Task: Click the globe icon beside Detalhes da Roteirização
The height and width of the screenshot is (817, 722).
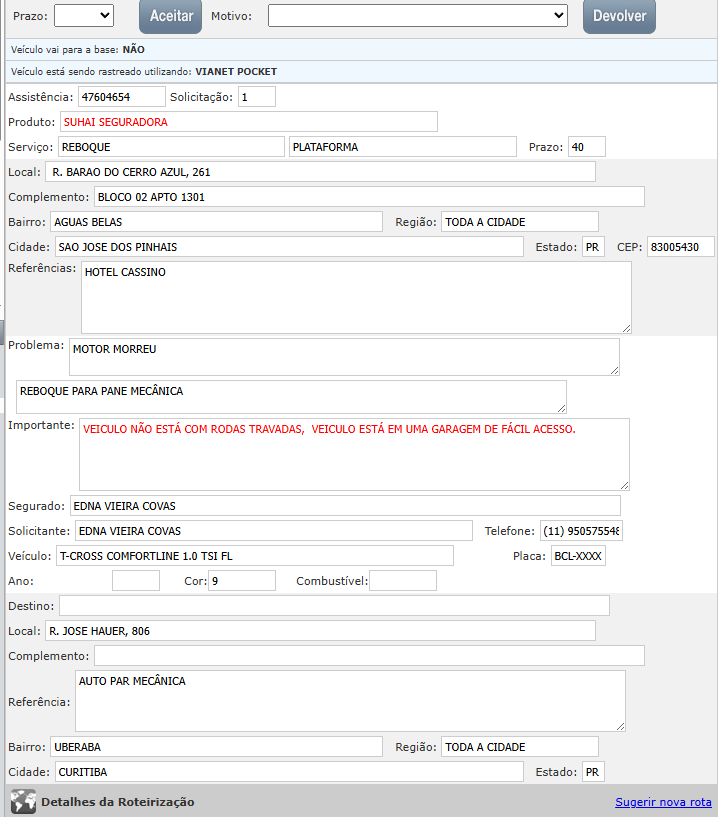Action: [23, 802]
